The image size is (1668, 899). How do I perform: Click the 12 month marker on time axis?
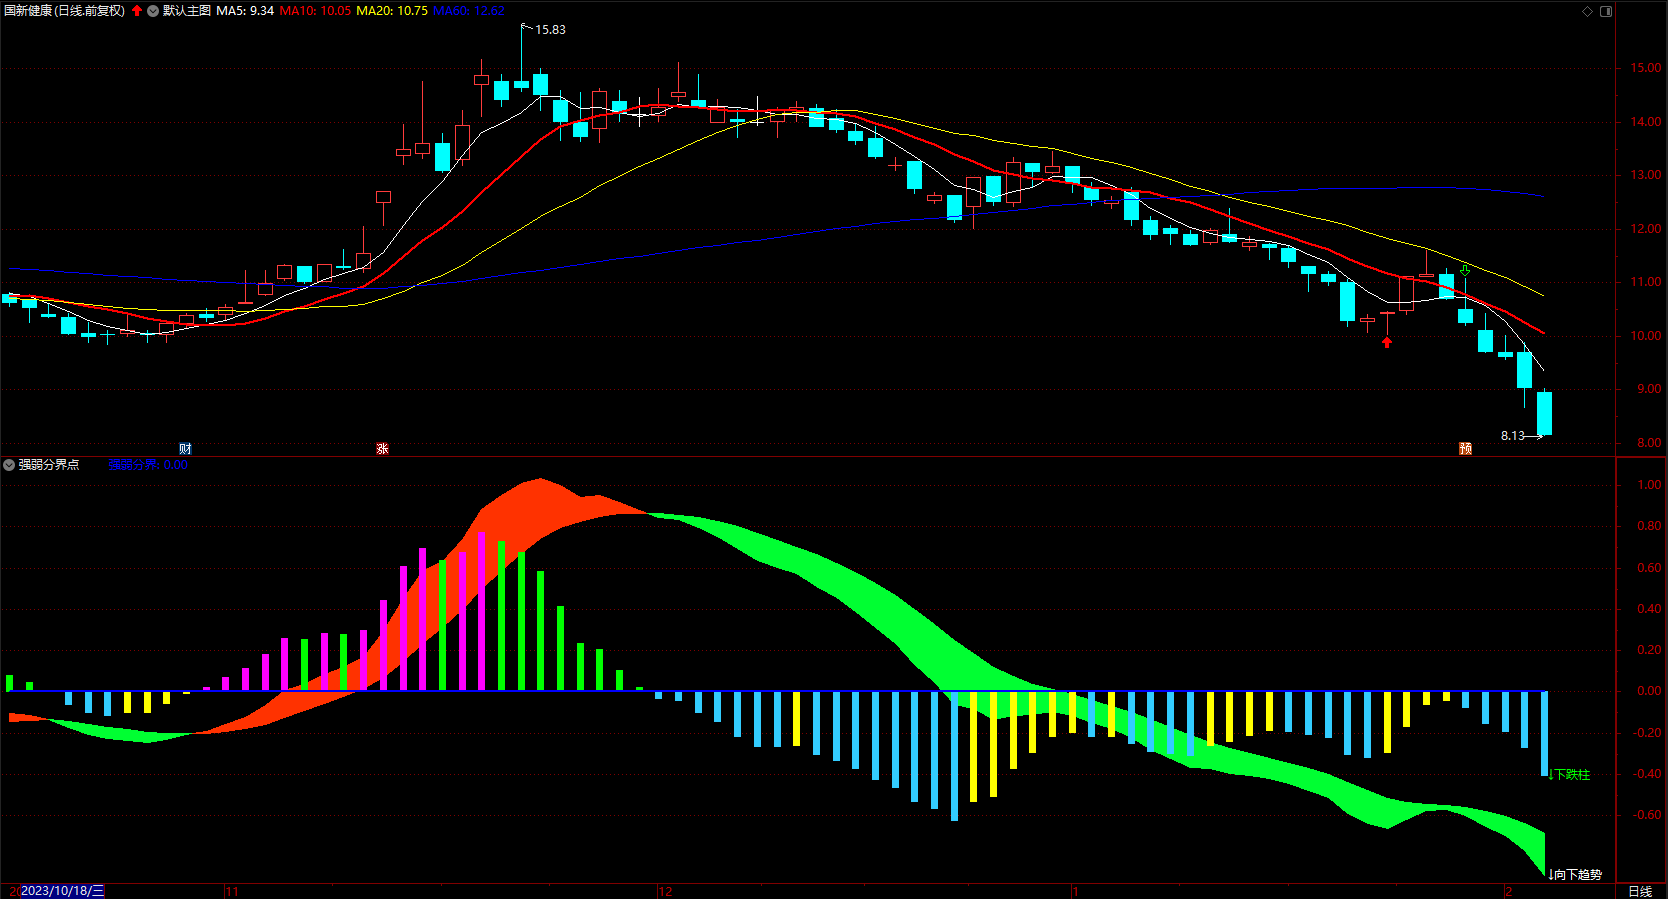click(x=665, y=891)
